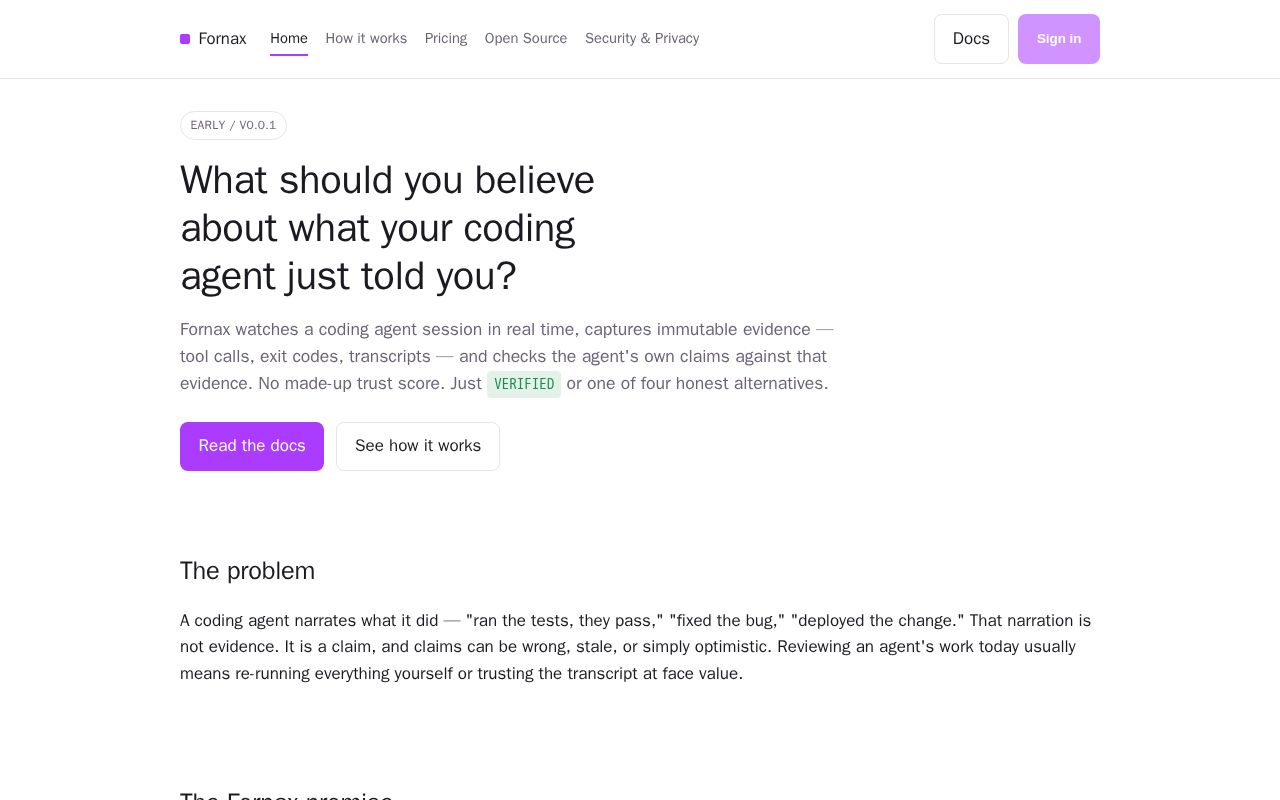Click the purple Fornax logo square
1280x800 pixels.
[x=185, y=39]
